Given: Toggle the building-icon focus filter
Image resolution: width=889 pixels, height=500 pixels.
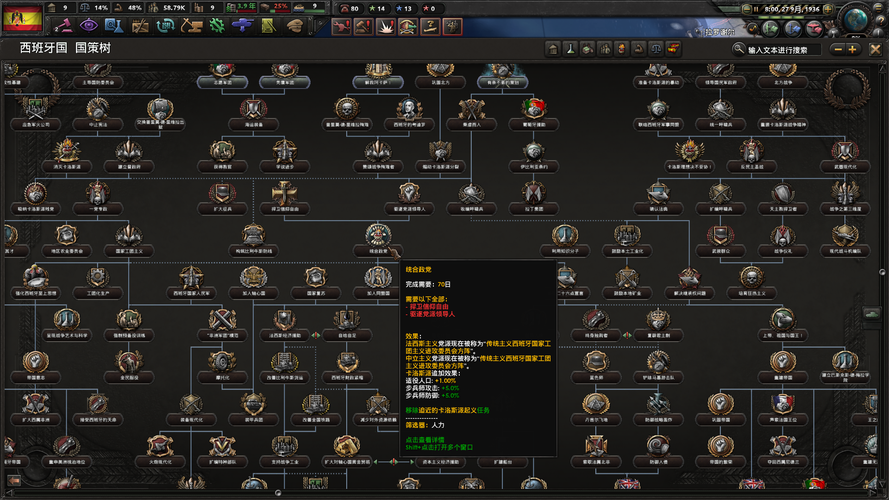Looking at the screenshot, I should 553,49.
